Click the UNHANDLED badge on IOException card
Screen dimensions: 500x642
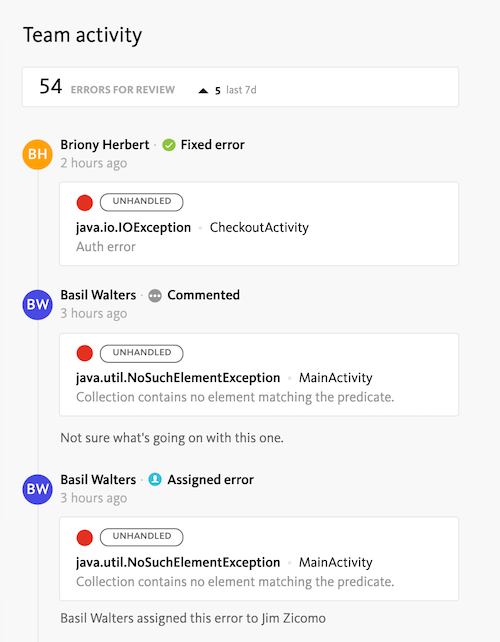pyautogui.click(x=142, y=202)
